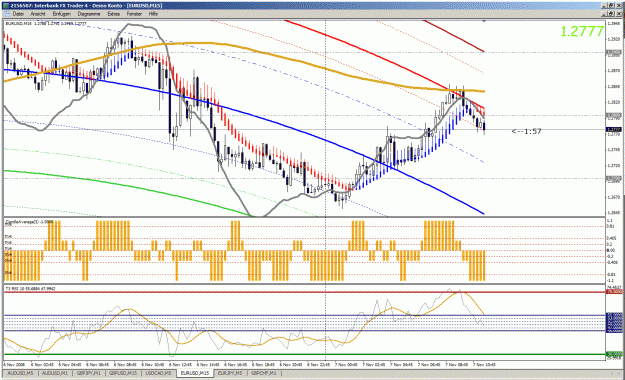Open the Hilfe menu

pos(153,14)
